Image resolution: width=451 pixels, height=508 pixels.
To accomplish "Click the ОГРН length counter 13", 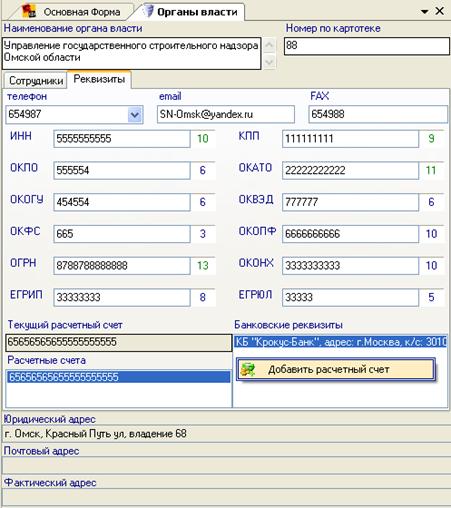I will tap(203, 266).
